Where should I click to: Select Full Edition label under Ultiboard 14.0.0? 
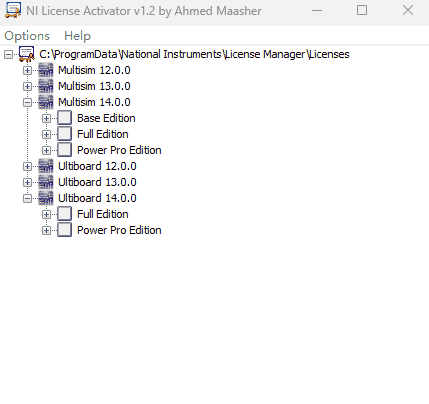click(x=103, y=214)
